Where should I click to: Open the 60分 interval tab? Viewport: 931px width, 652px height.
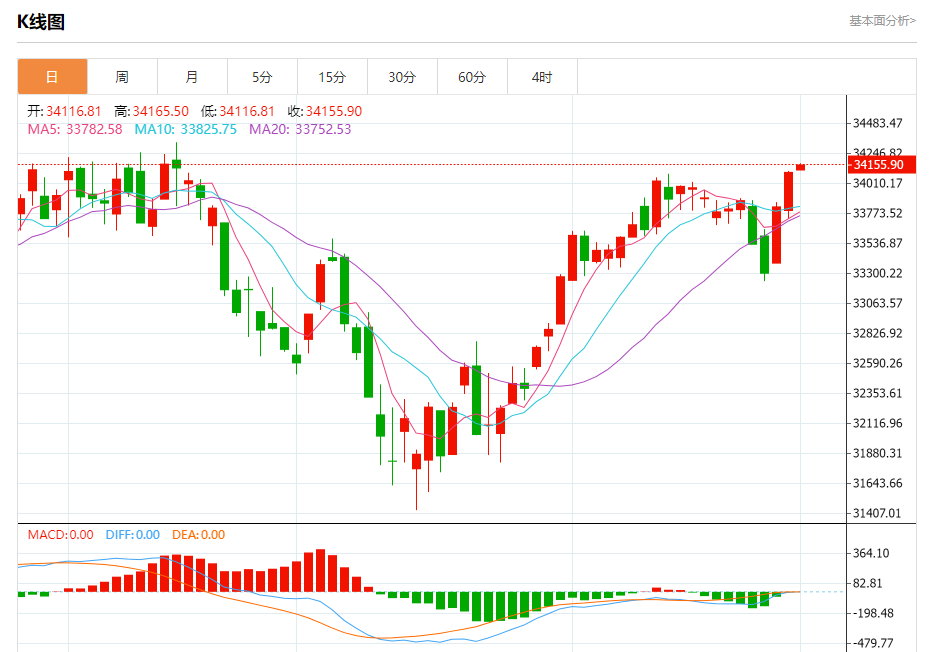473,77
